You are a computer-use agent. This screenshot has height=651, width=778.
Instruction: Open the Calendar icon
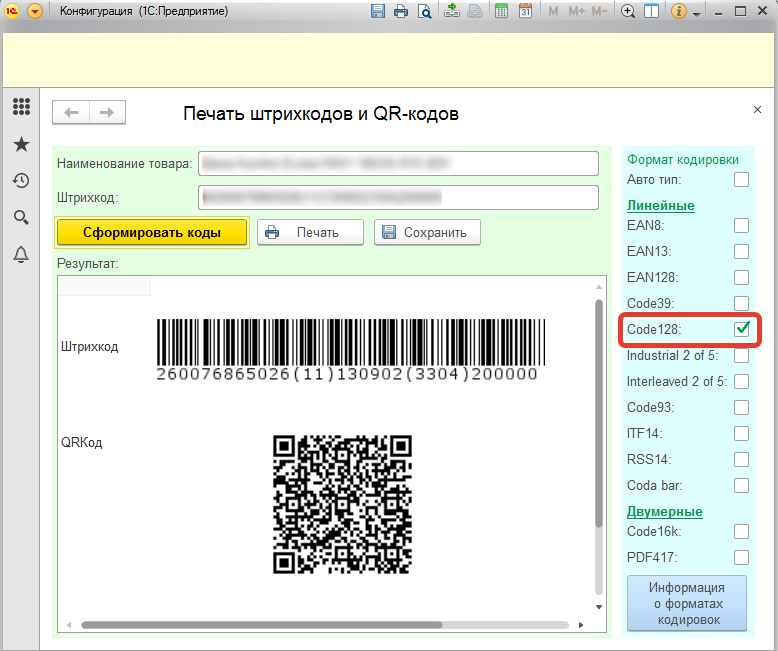(525, 11)
